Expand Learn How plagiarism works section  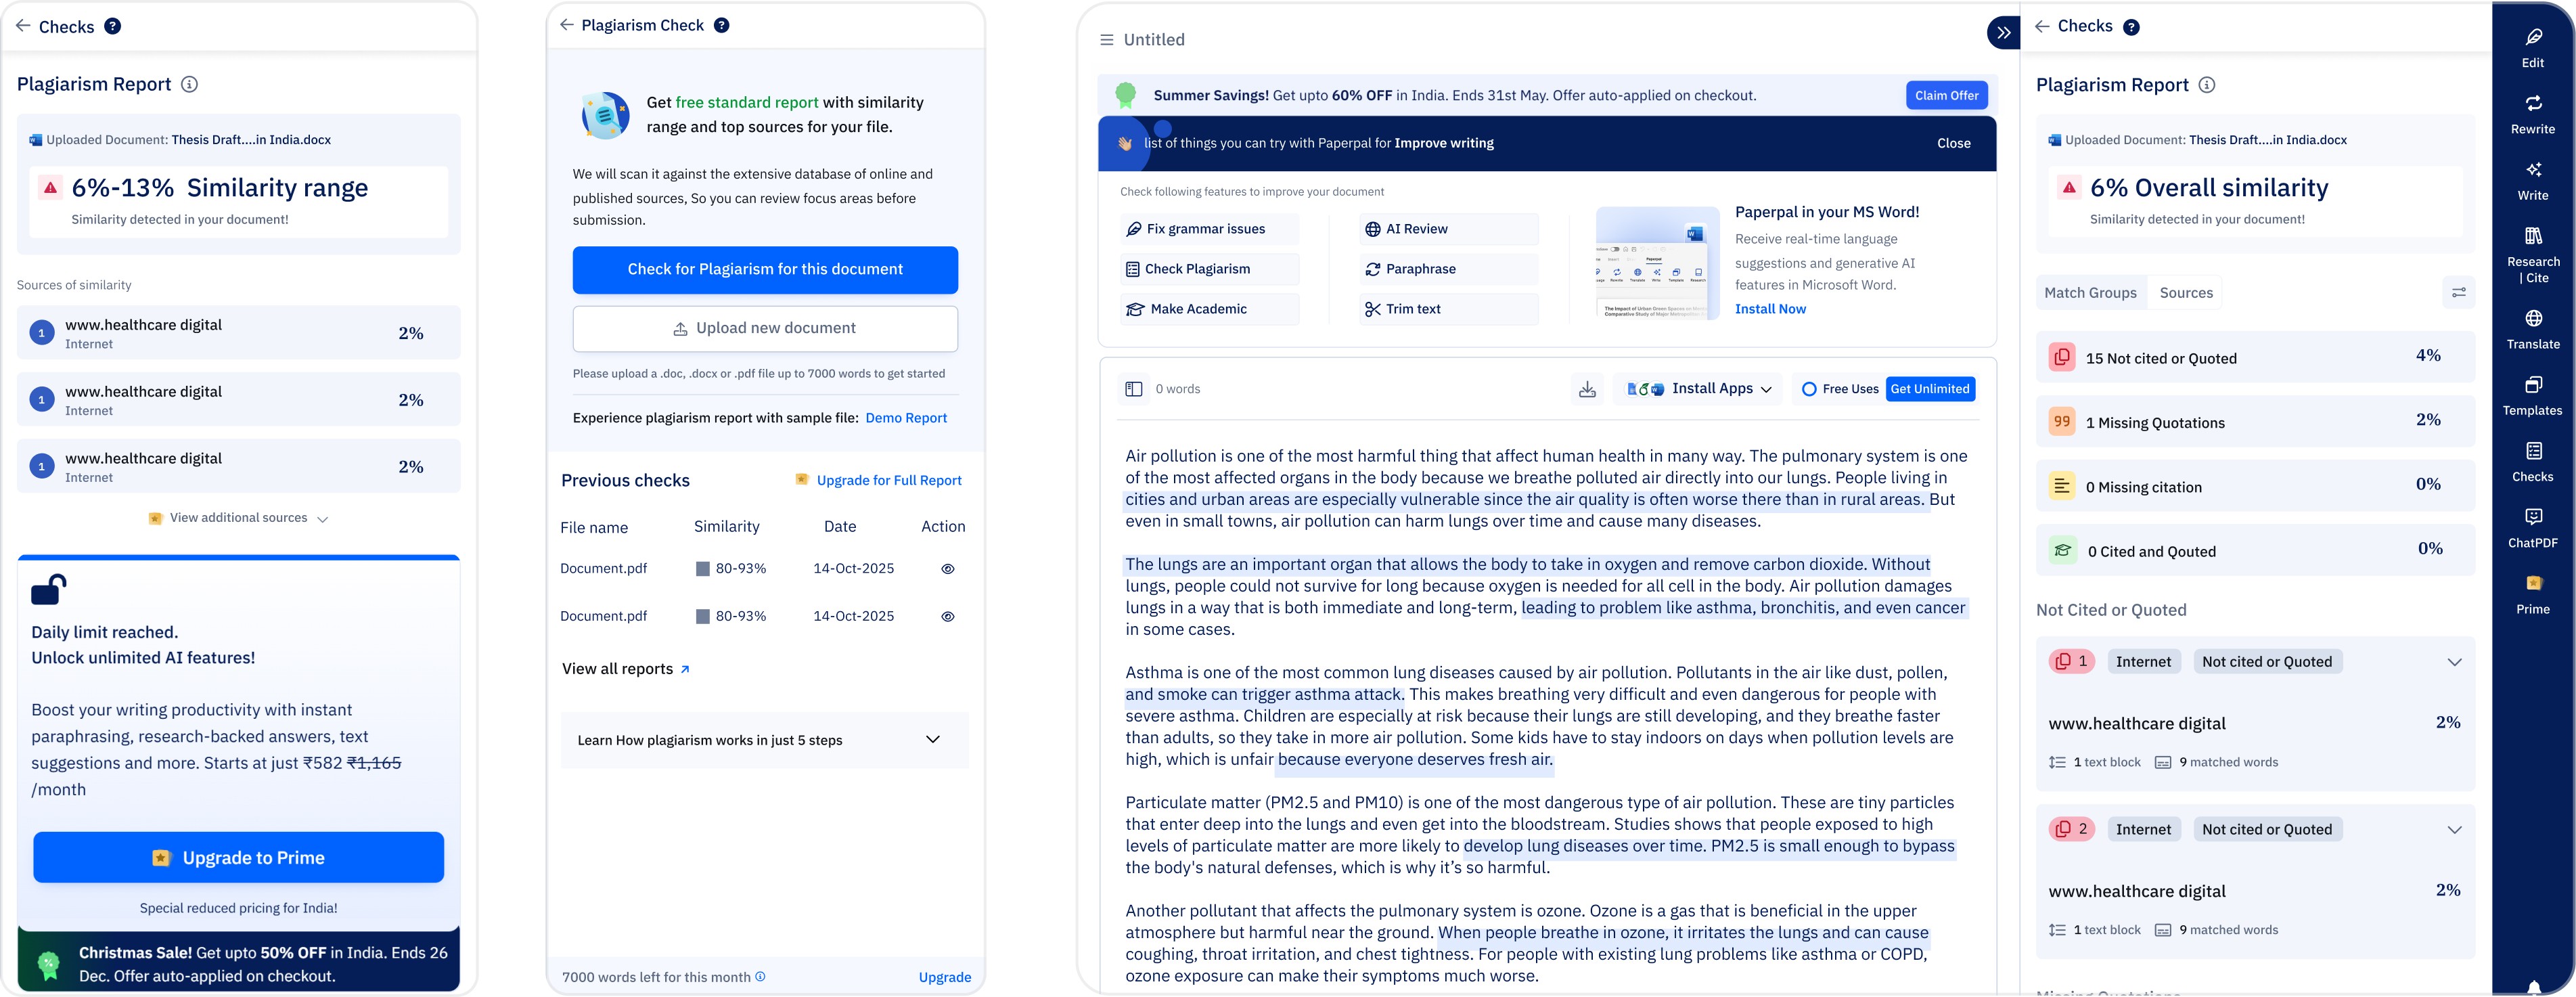coord(932,740)
